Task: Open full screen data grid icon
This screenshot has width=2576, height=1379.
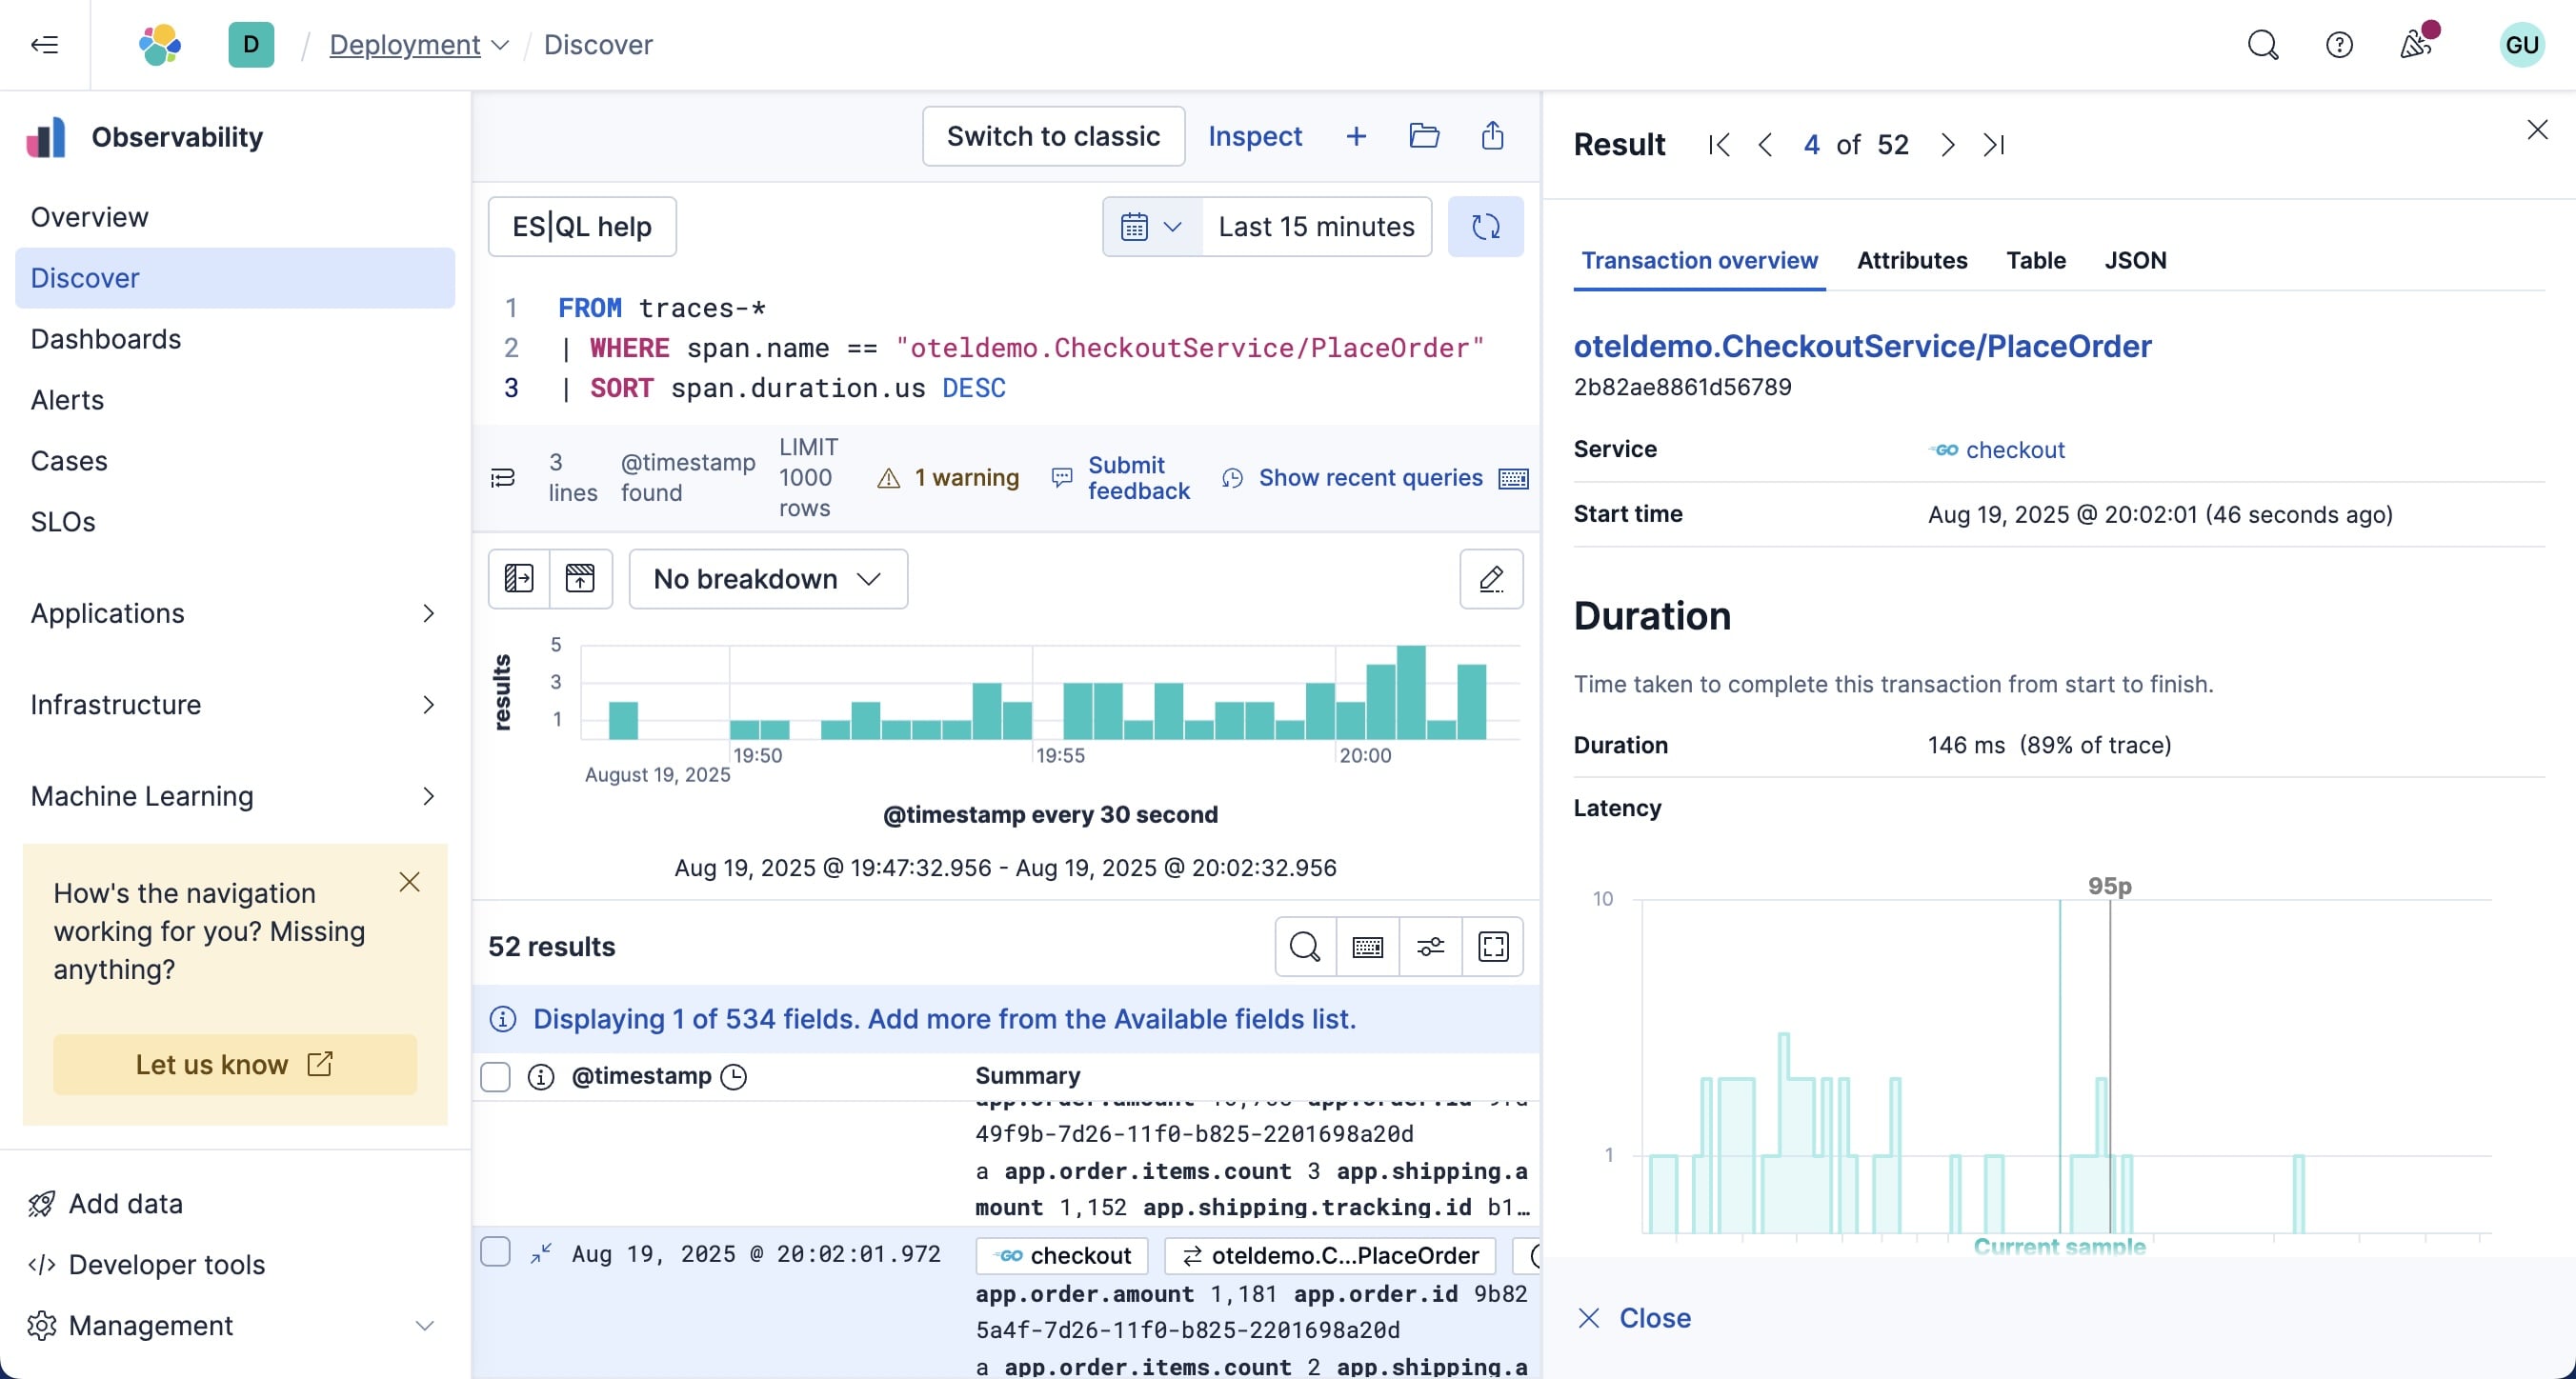Action: (x=1492, y=946)
